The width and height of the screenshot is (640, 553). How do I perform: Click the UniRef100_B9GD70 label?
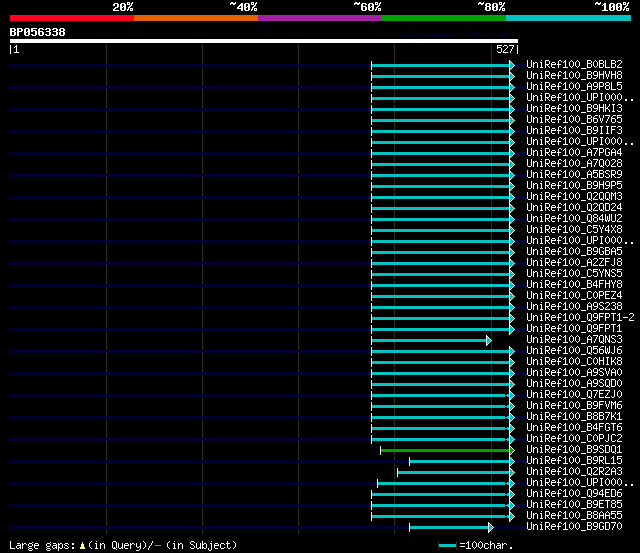click(574, 527)
